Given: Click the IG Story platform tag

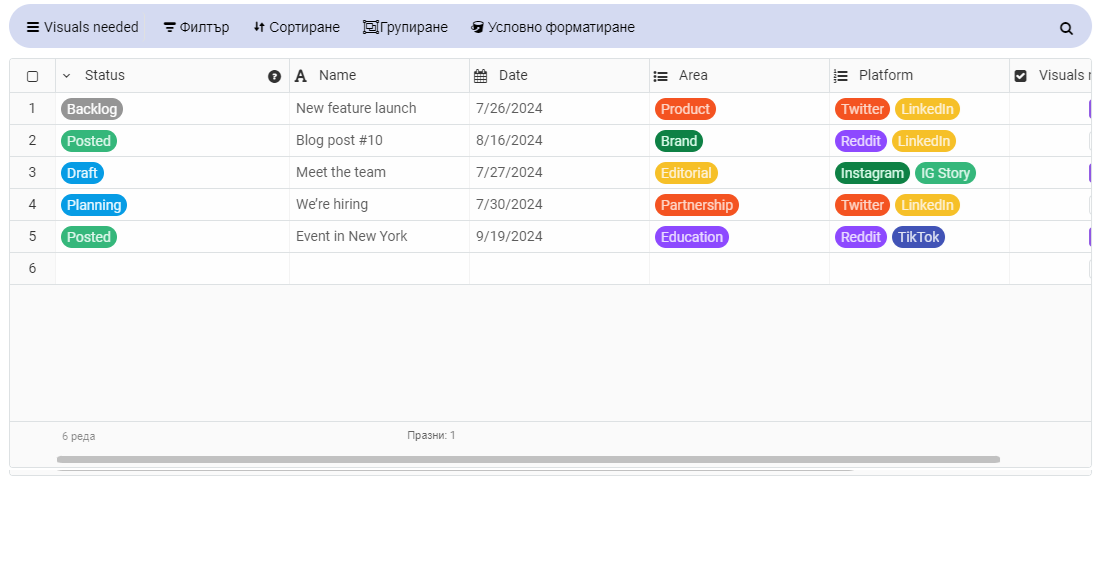Looking at the screenshot, I should tap(945, 173).
